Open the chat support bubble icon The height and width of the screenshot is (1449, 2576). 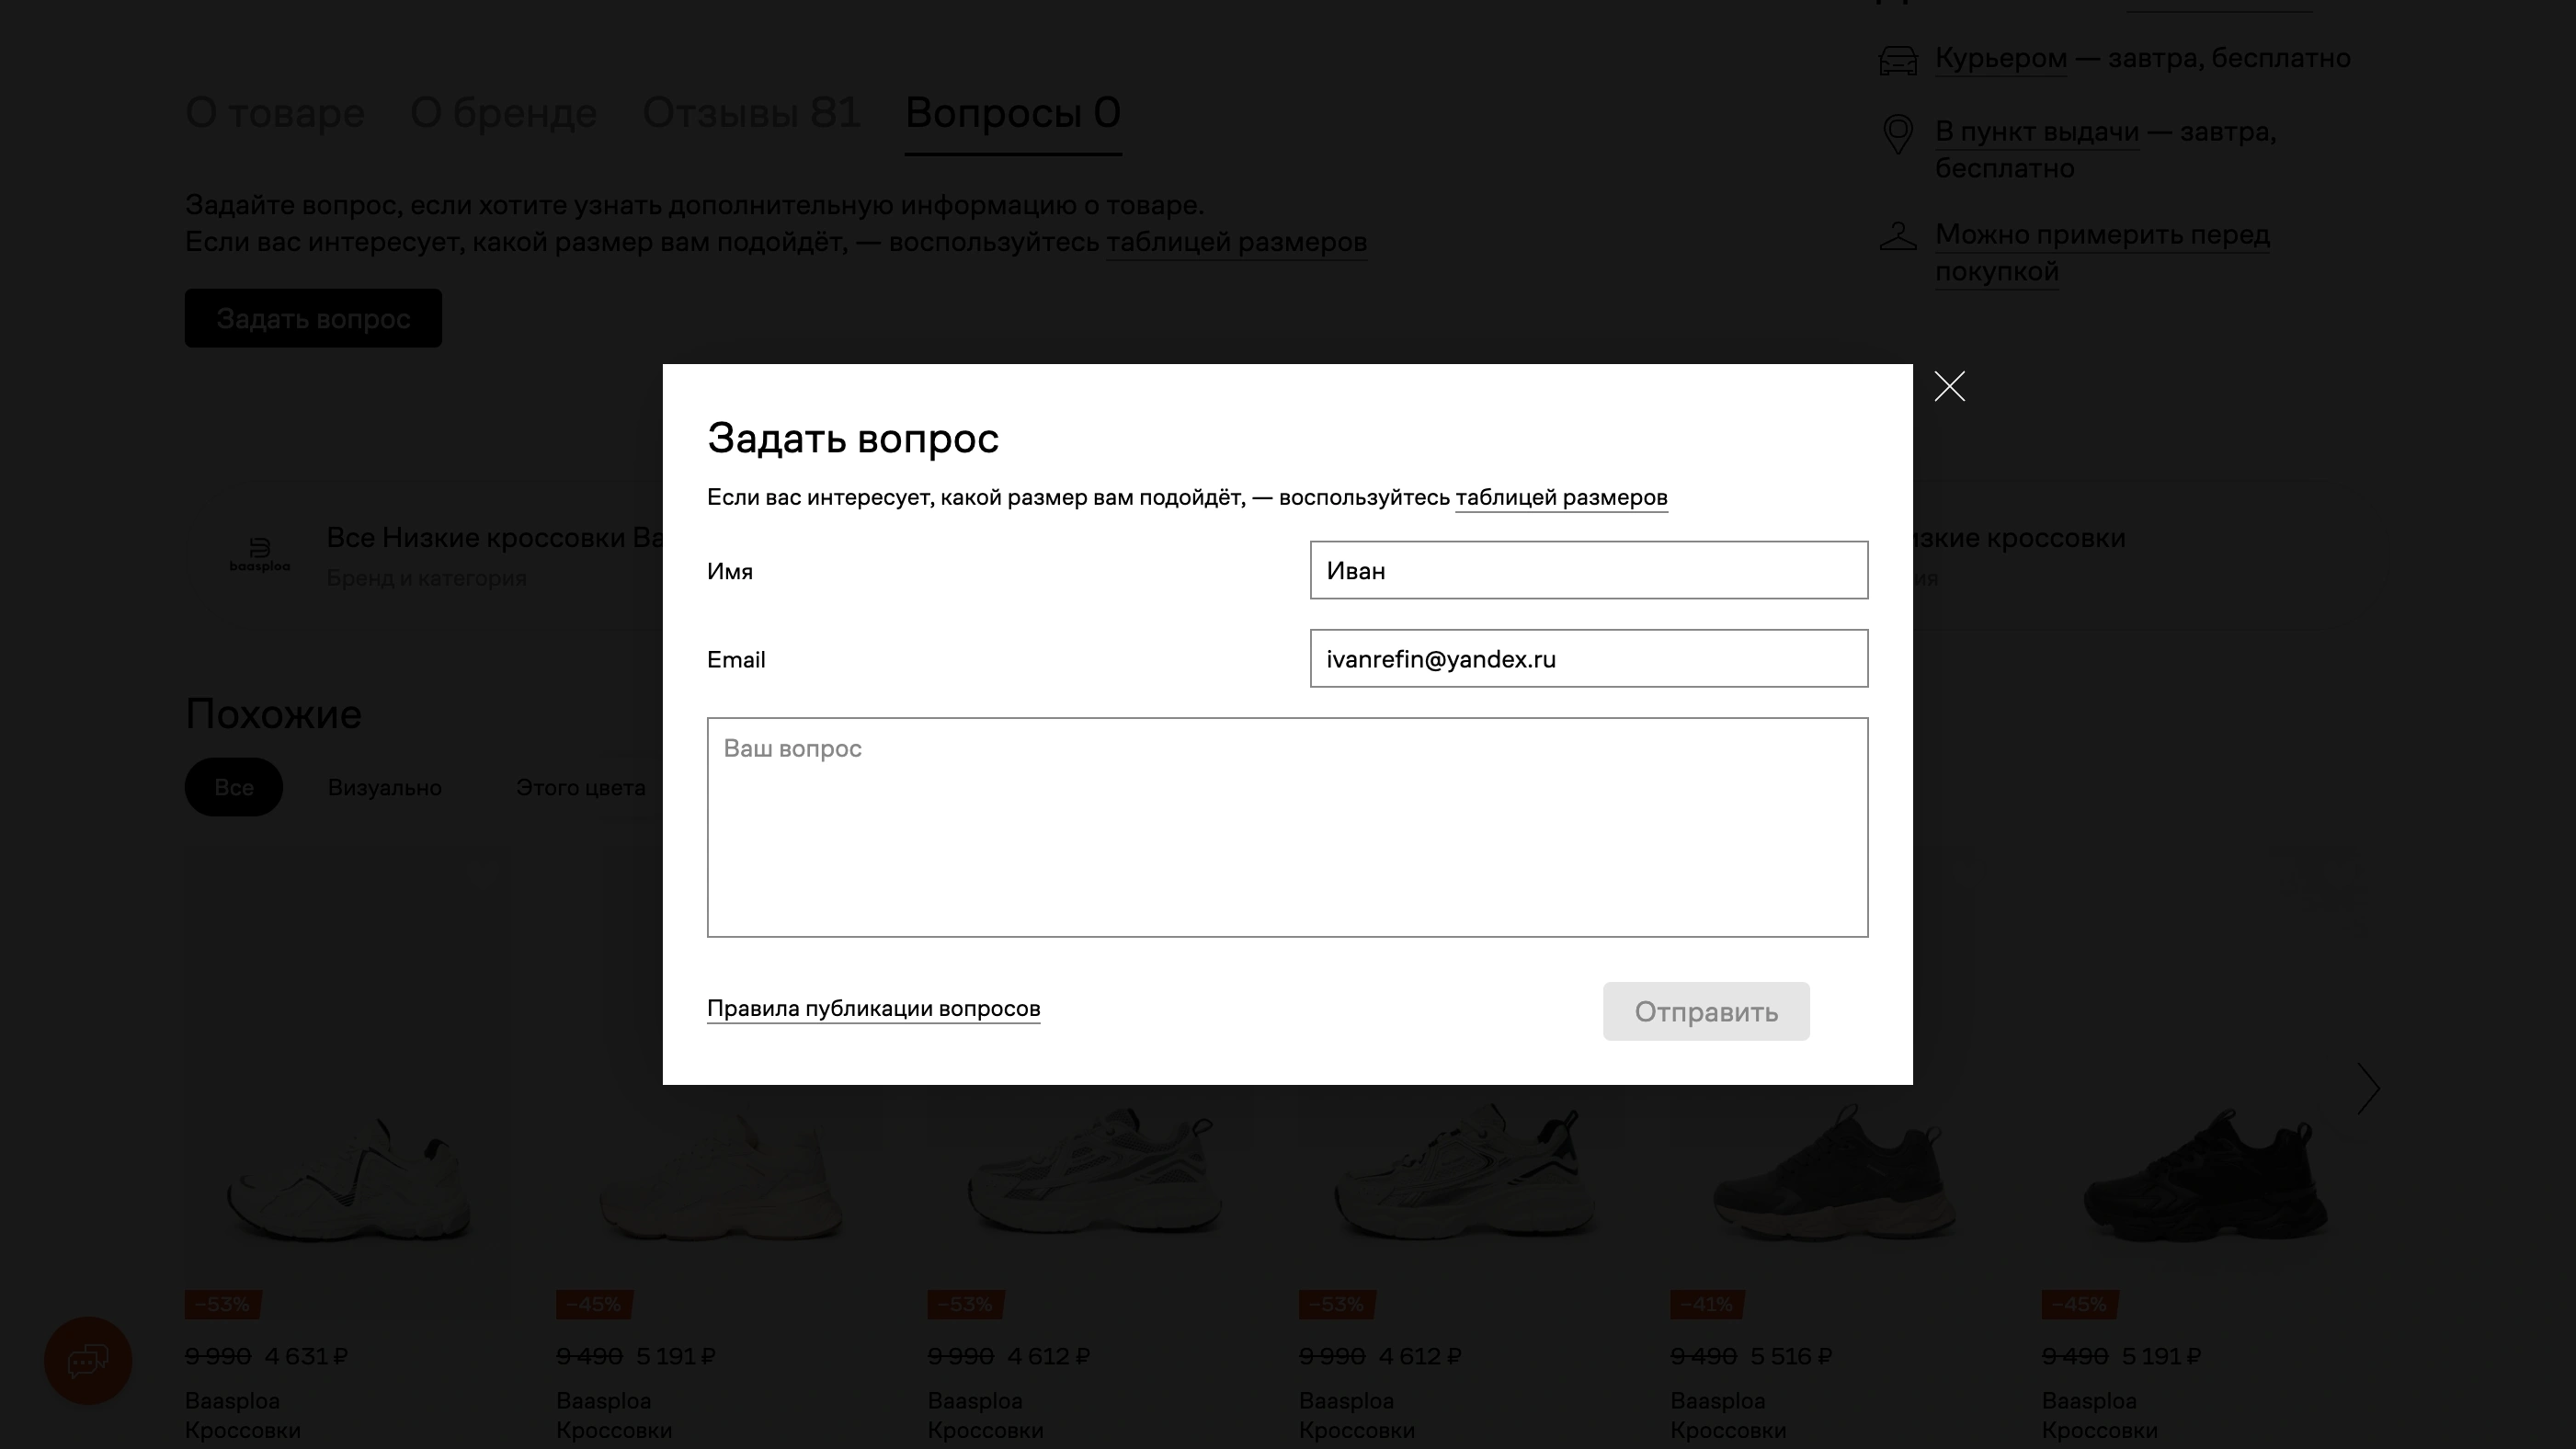[88, 1360]
